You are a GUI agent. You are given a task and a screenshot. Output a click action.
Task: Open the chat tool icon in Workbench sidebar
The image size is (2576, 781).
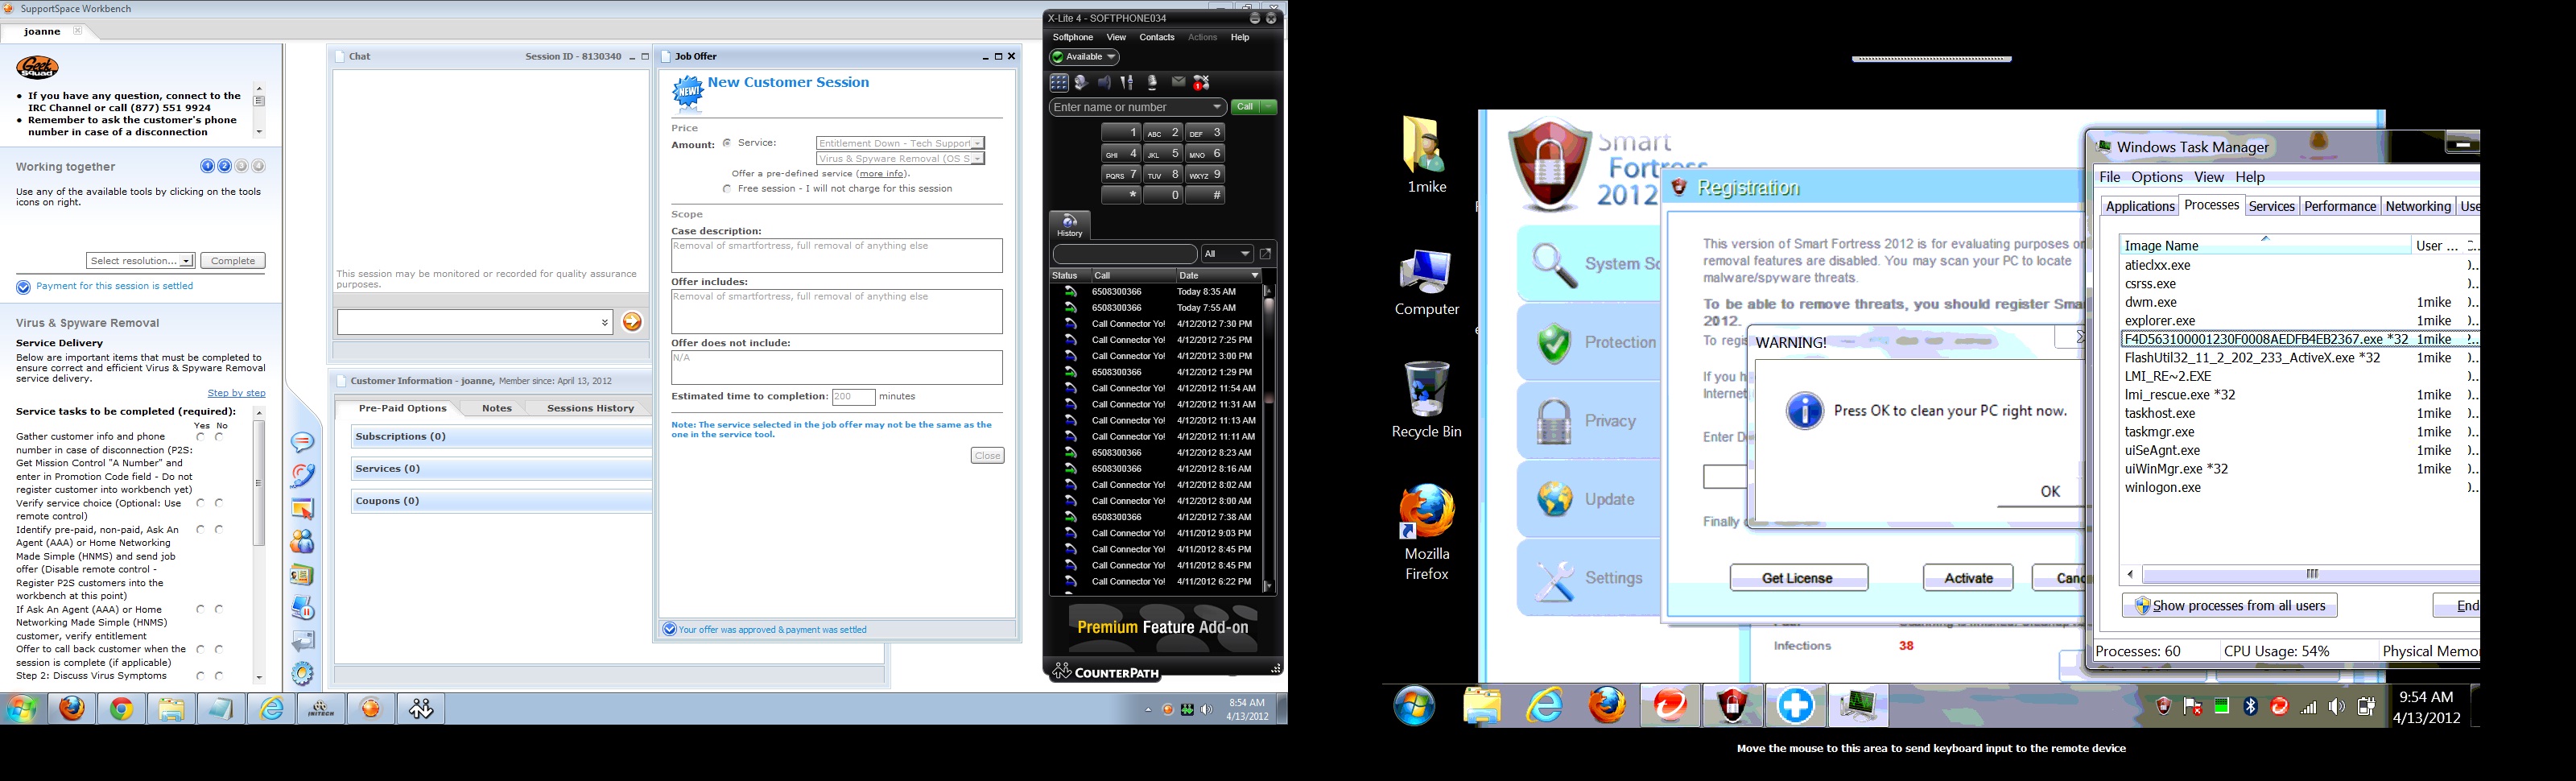302,442
